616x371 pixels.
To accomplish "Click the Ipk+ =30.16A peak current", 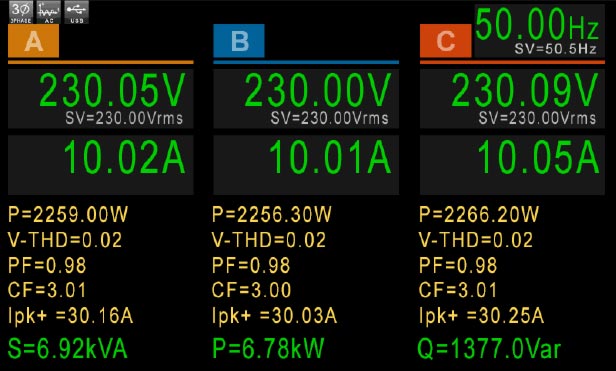I will (x=71, y=316).
